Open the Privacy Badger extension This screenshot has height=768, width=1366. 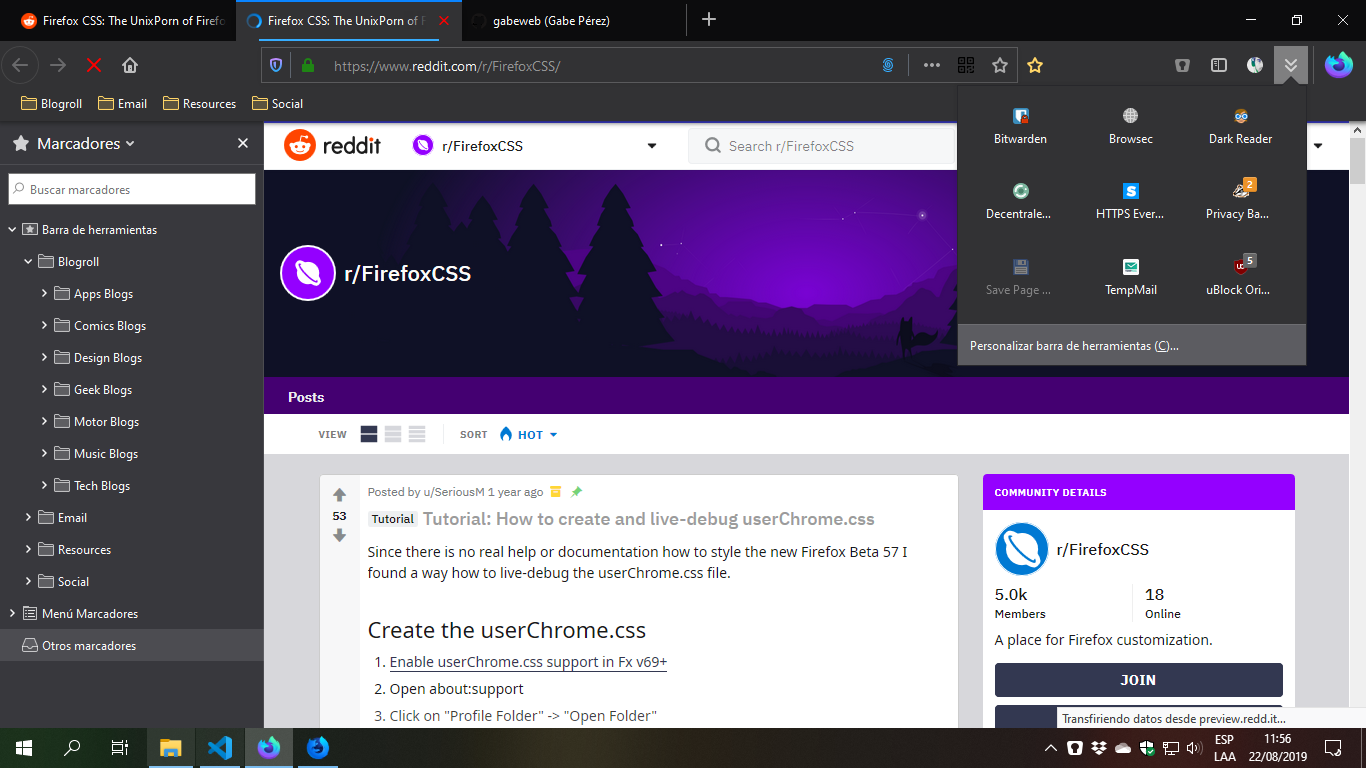coord(1240,200)
